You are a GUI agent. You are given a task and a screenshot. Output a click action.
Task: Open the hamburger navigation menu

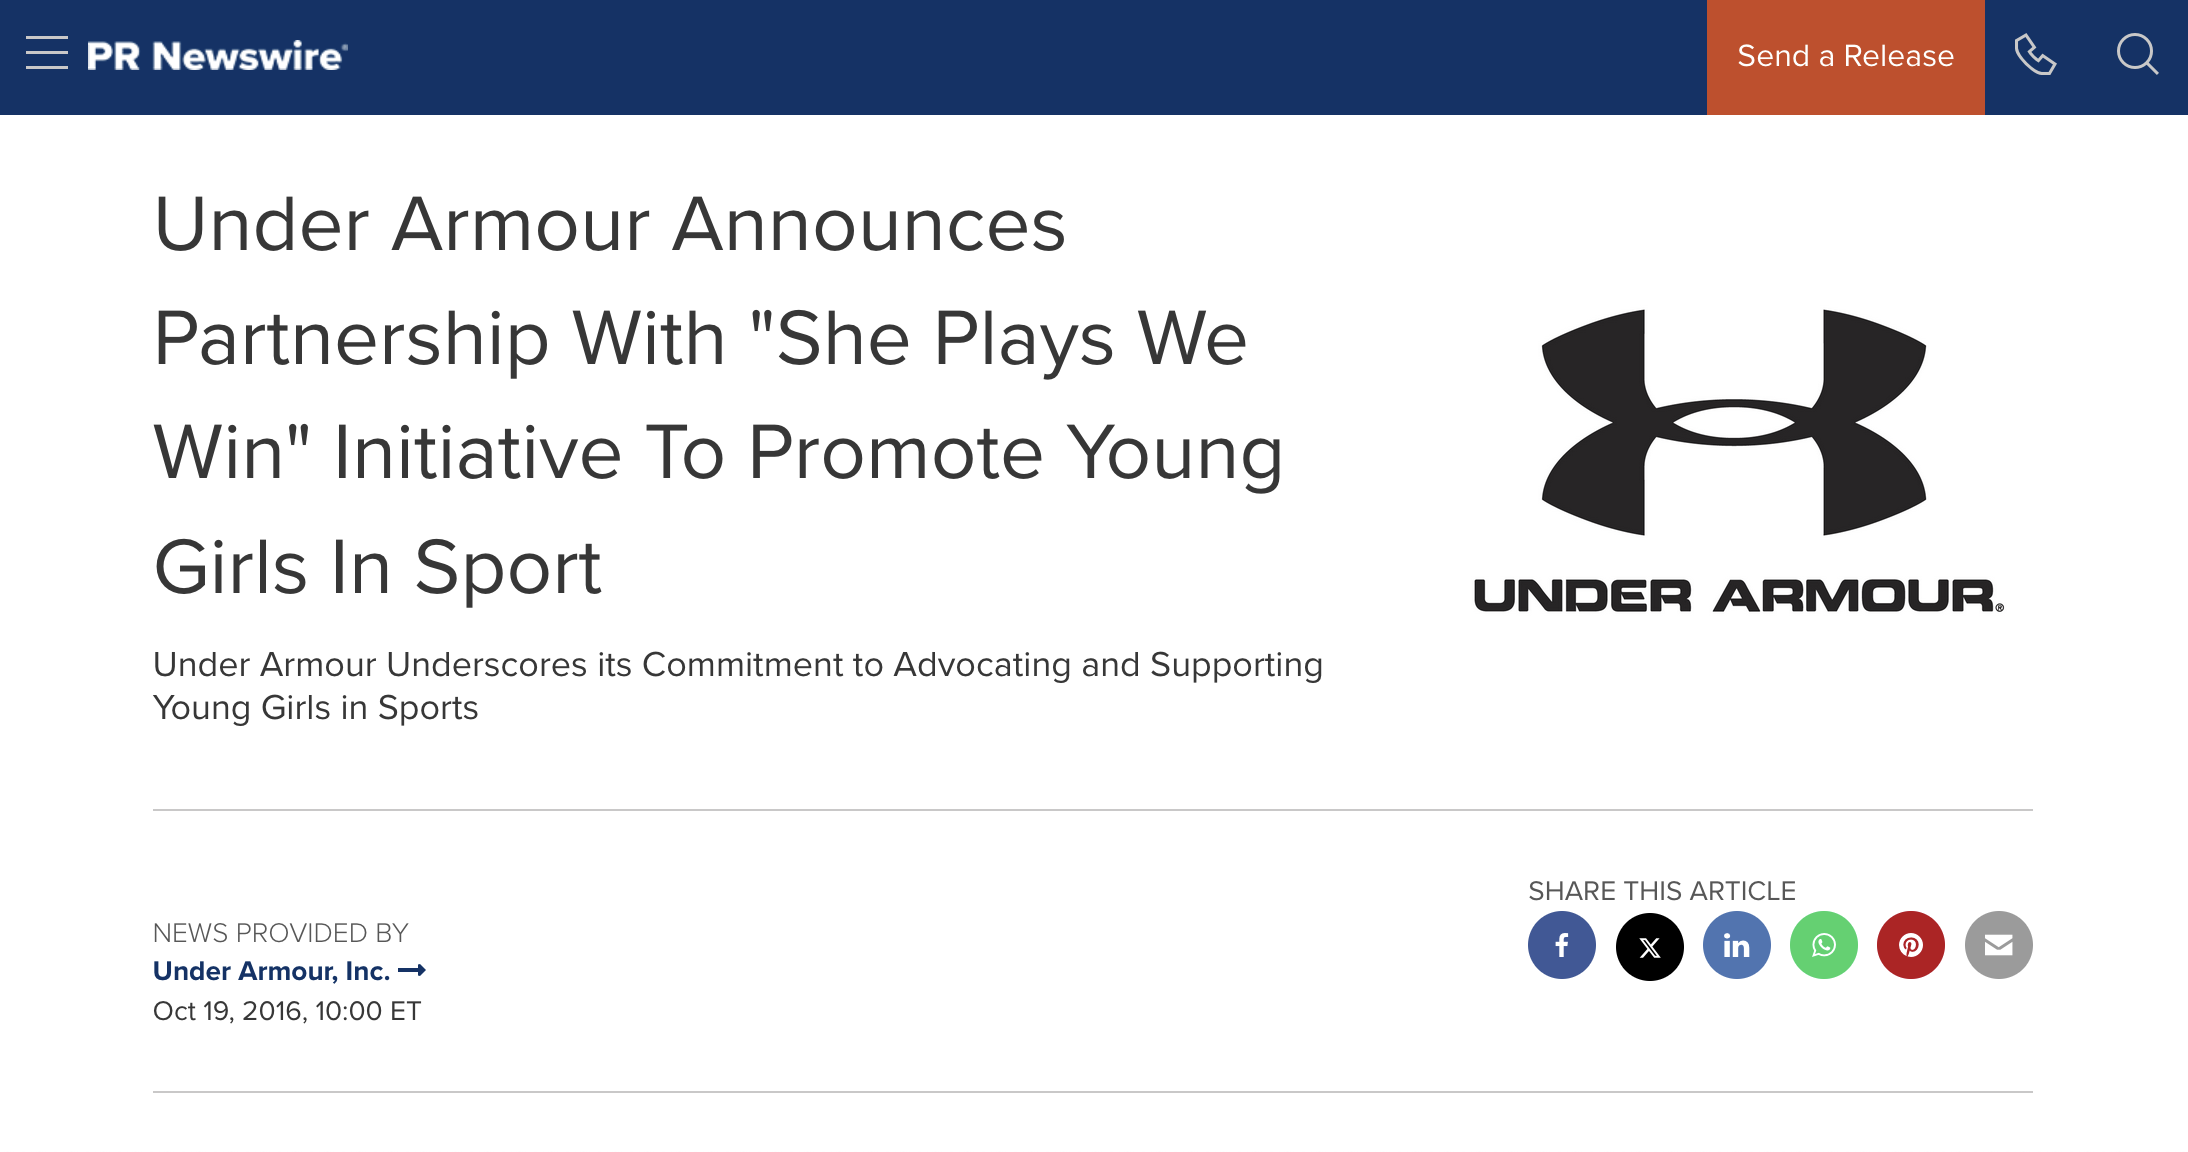47,53
